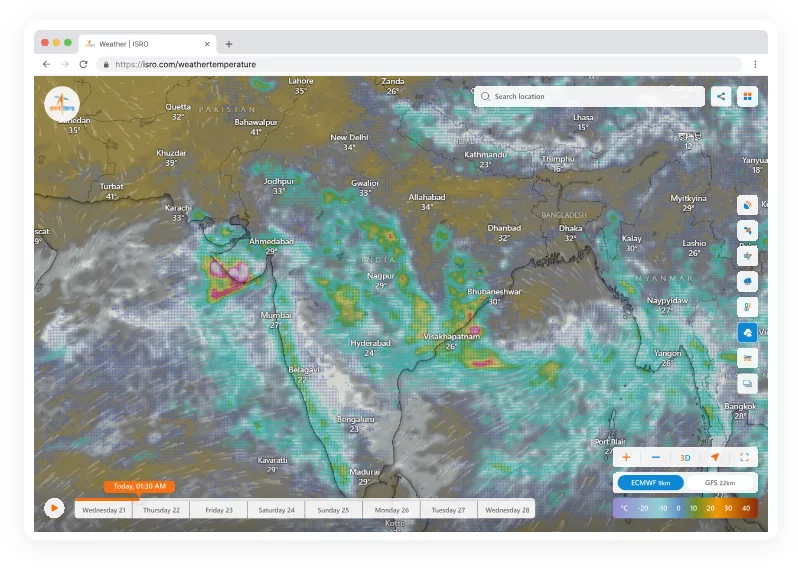This screenshot has width=798, height=568.
Task: Toggle the 3D map view
Action: pos(685,458)
